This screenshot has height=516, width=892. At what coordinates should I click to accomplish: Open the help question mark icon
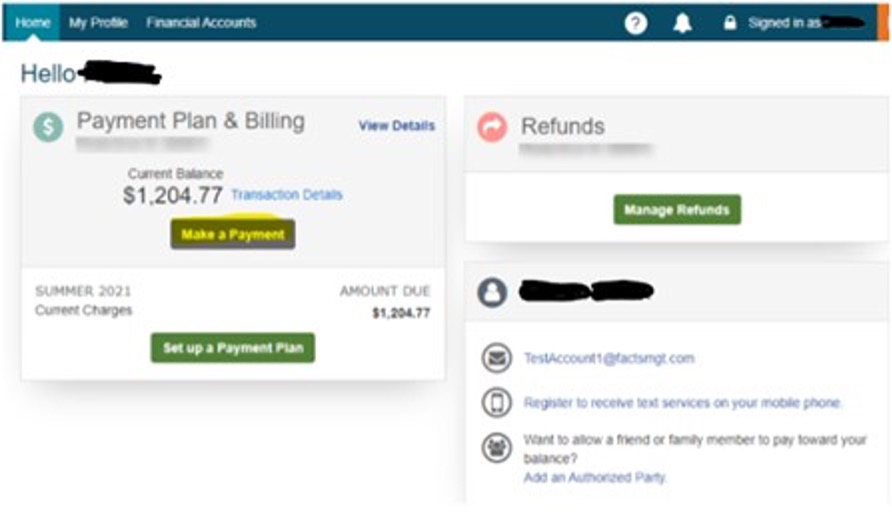click(x=635, y=23)
